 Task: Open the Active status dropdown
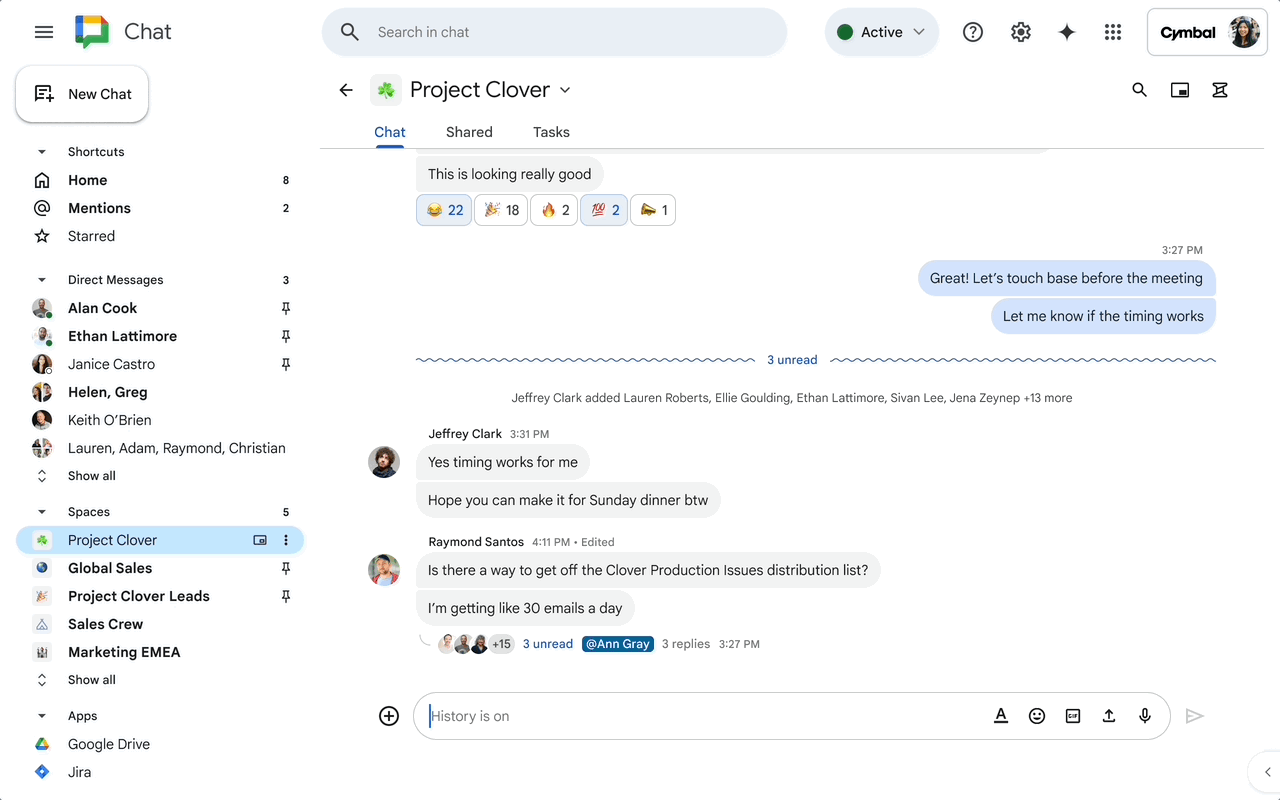[881, 31]
